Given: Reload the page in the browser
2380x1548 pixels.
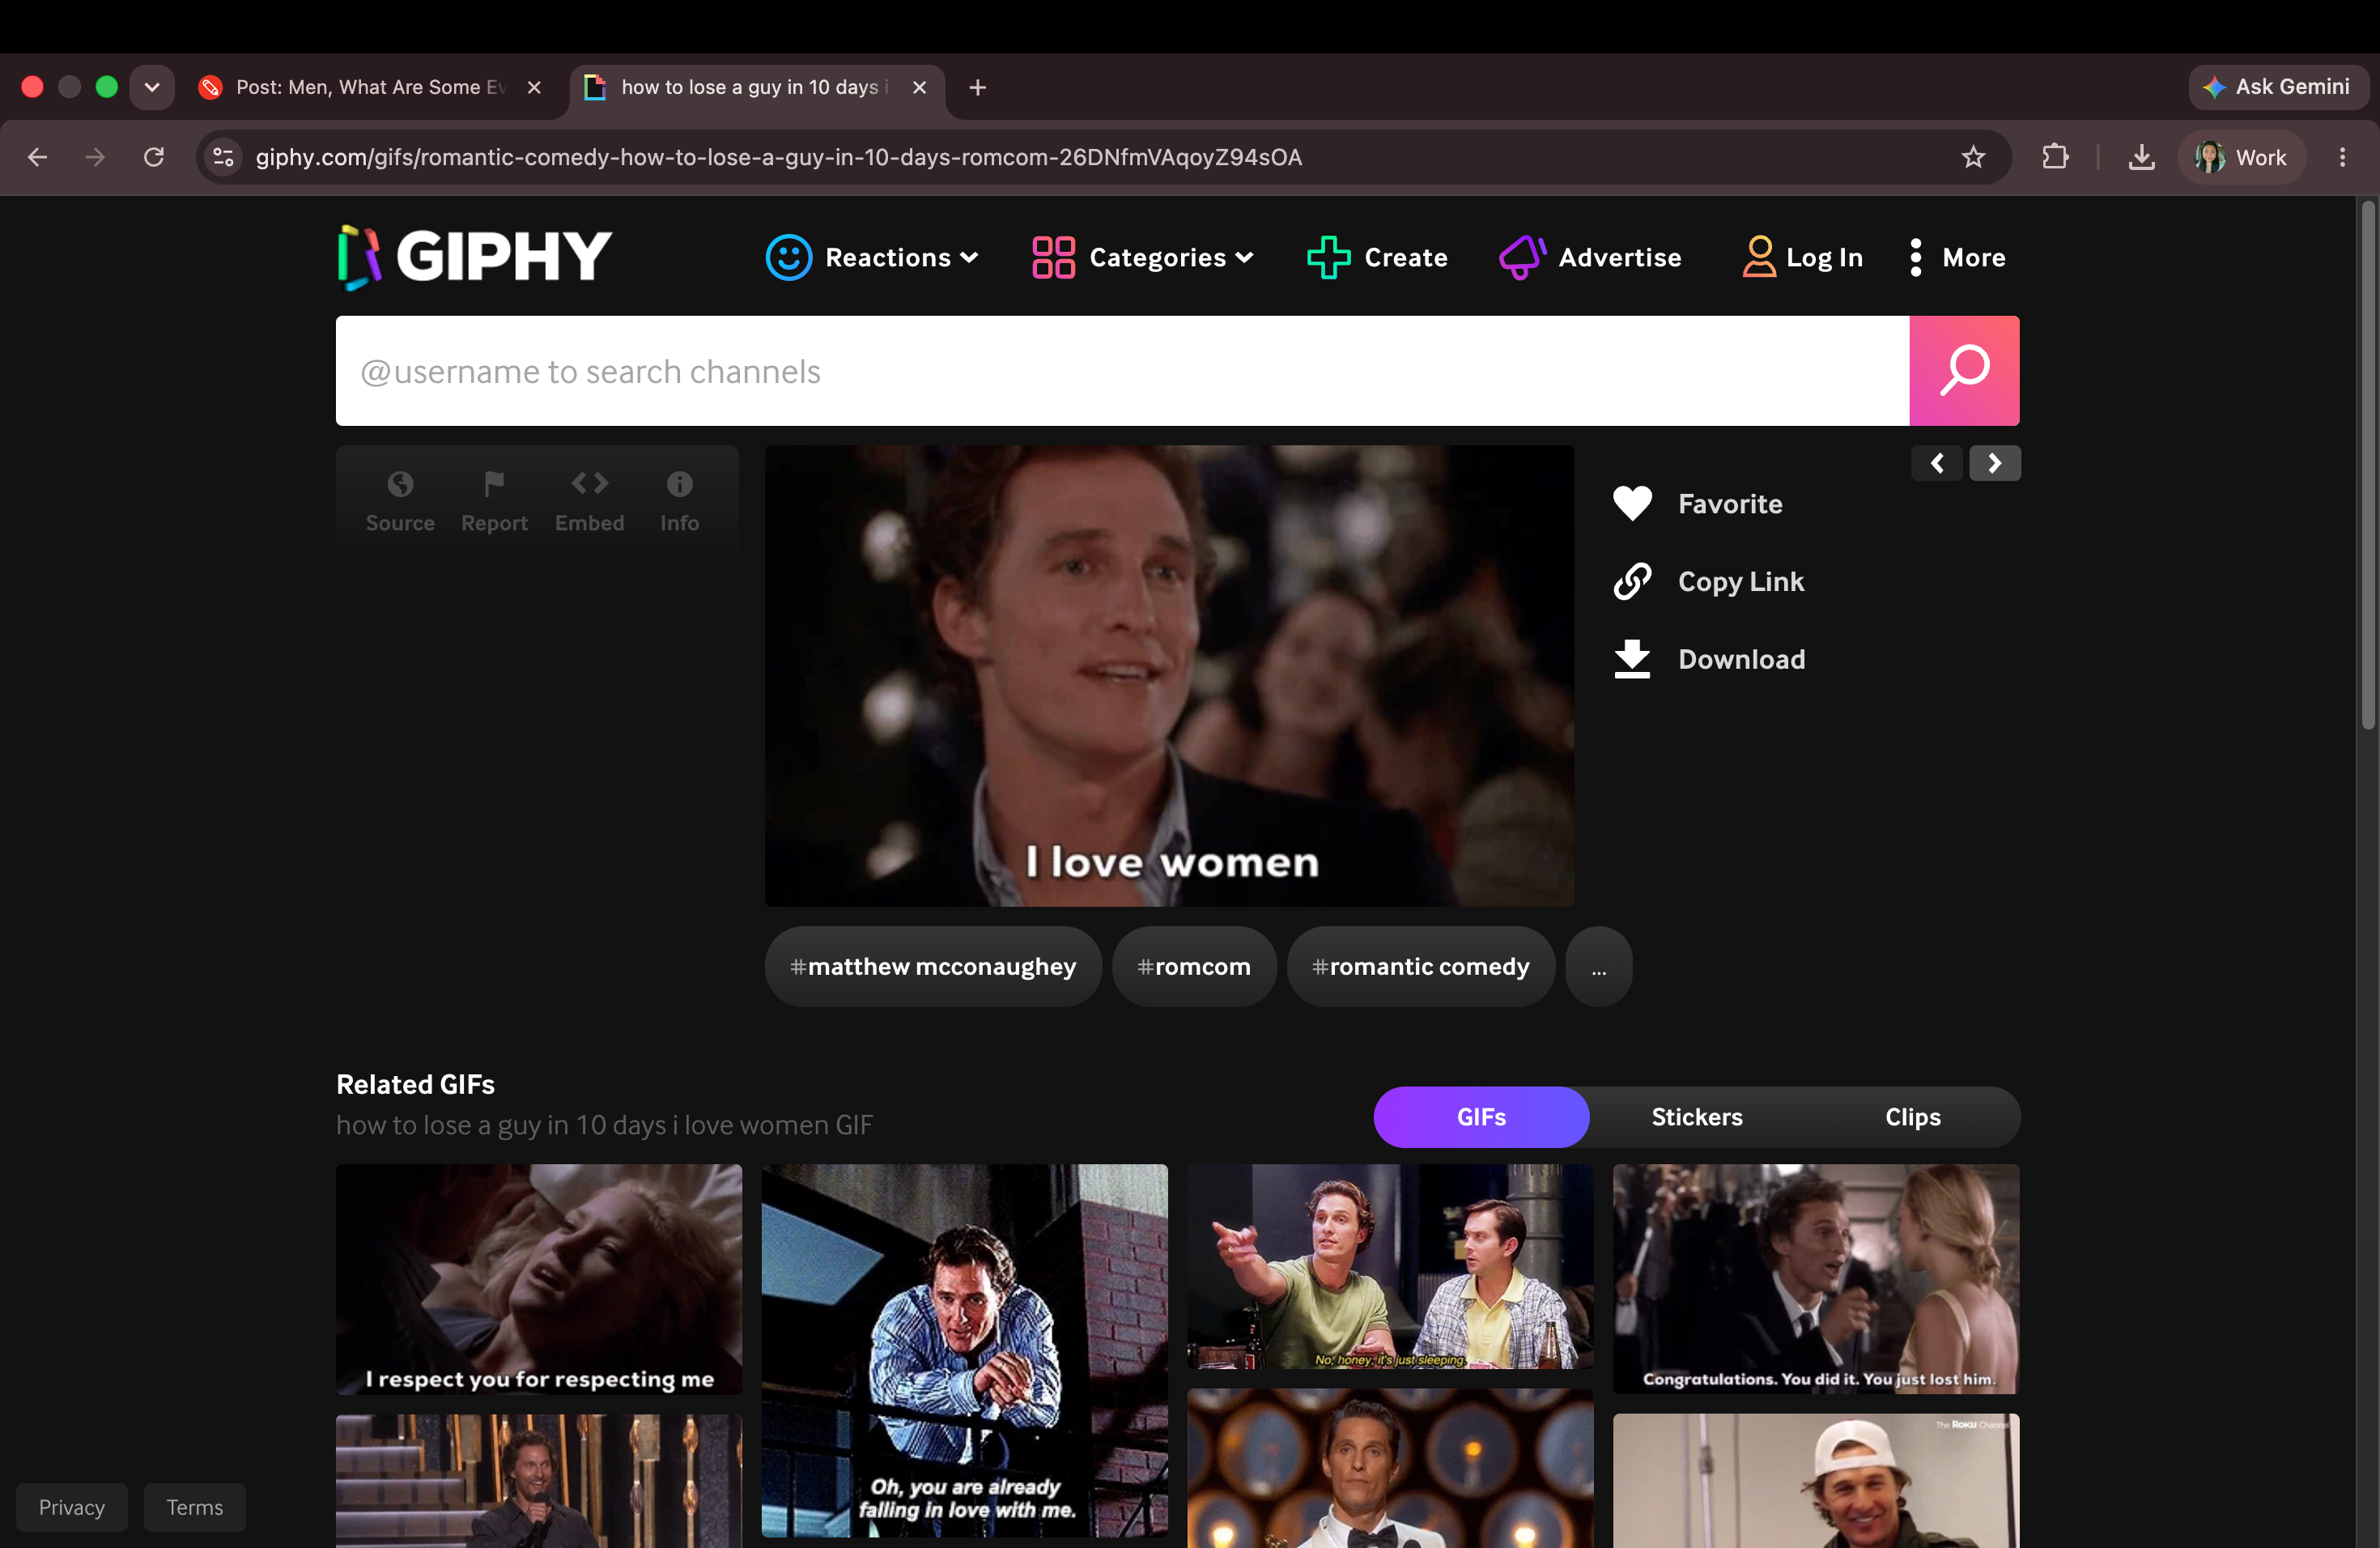Looking at the screenshot, I should 153,157.
